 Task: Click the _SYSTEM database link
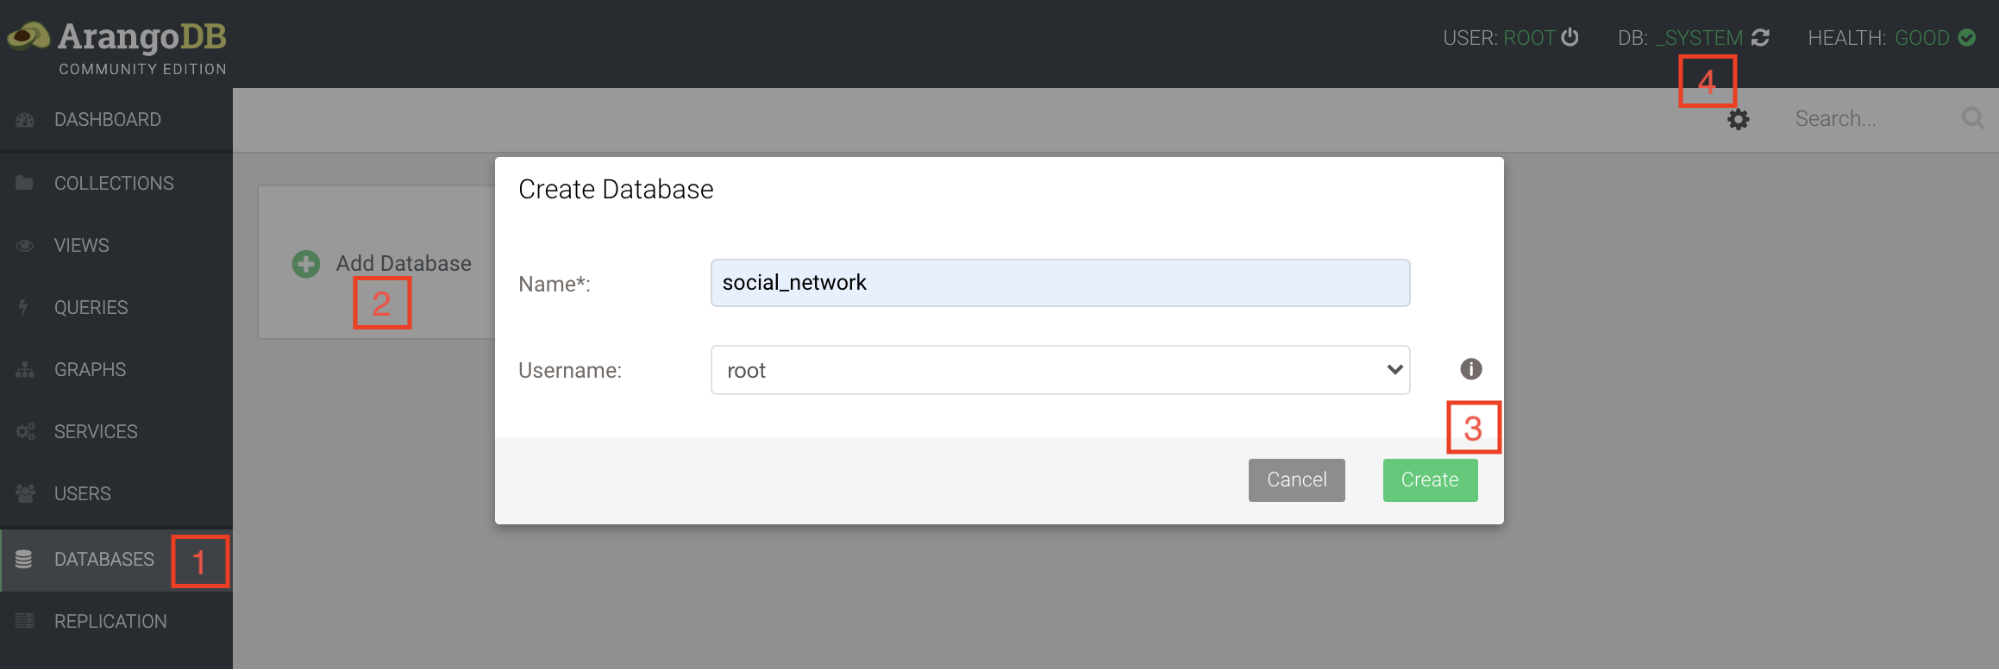(x=1700, y=38)
